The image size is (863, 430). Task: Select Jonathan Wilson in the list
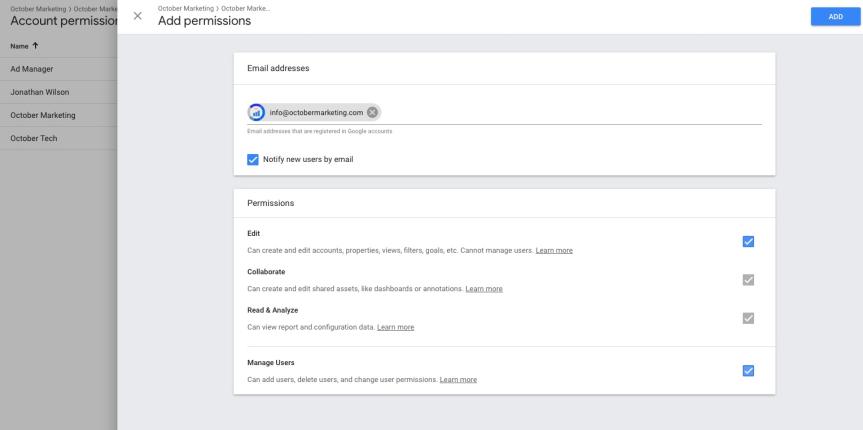40,92
